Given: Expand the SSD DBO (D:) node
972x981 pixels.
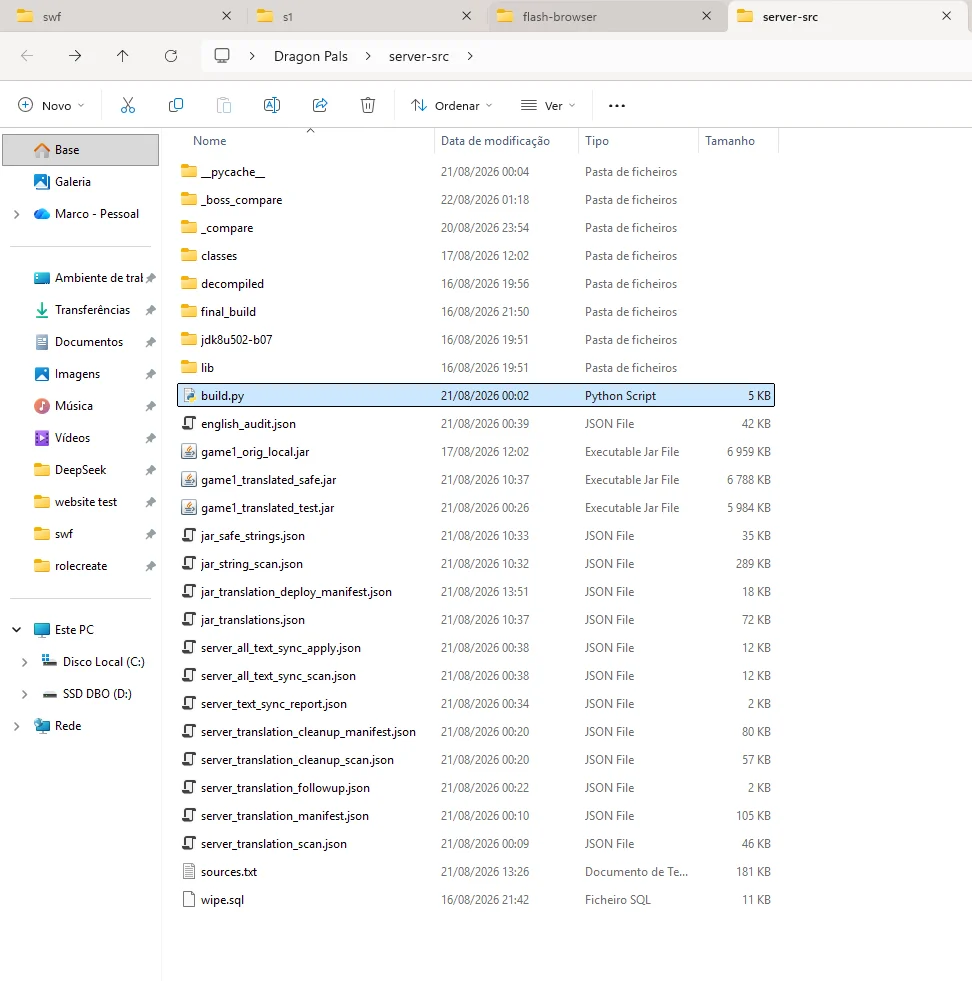Looking at the screenshot, I should [x=24, y=694].
